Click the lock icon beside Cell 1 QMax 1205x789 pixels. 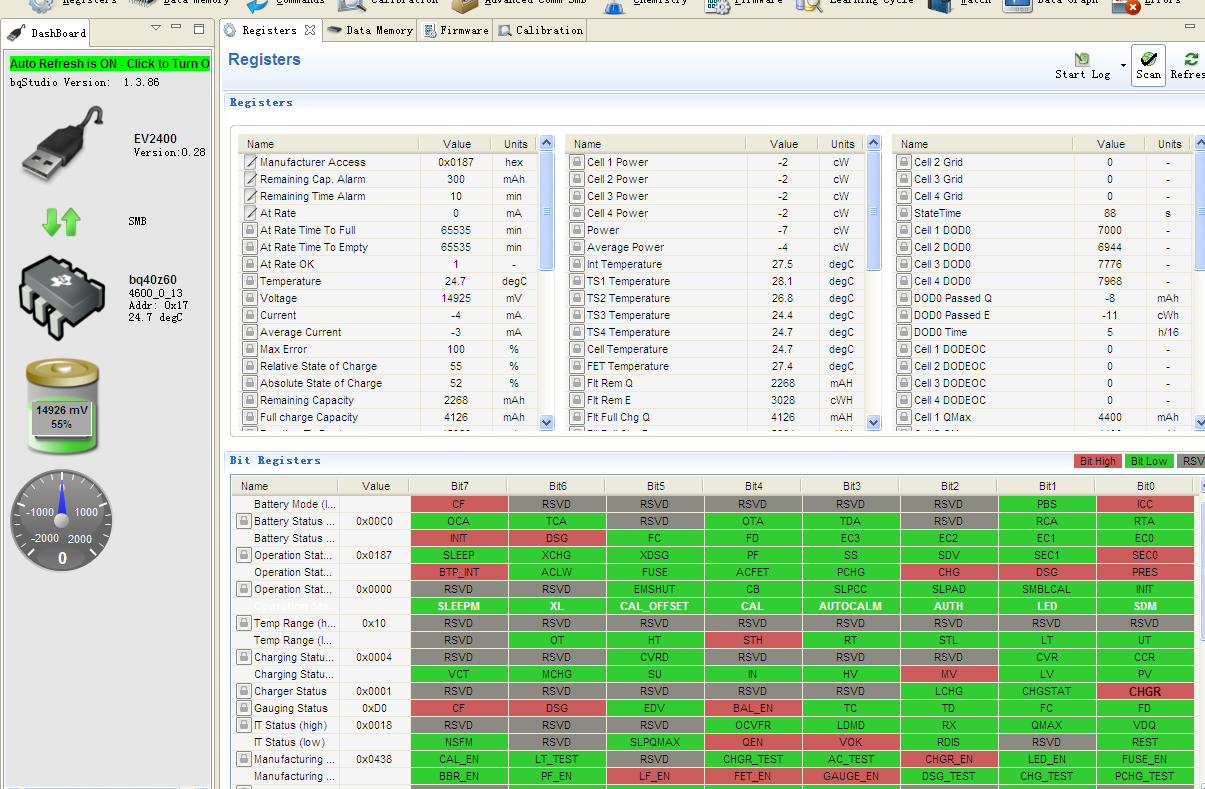[904, 417]
